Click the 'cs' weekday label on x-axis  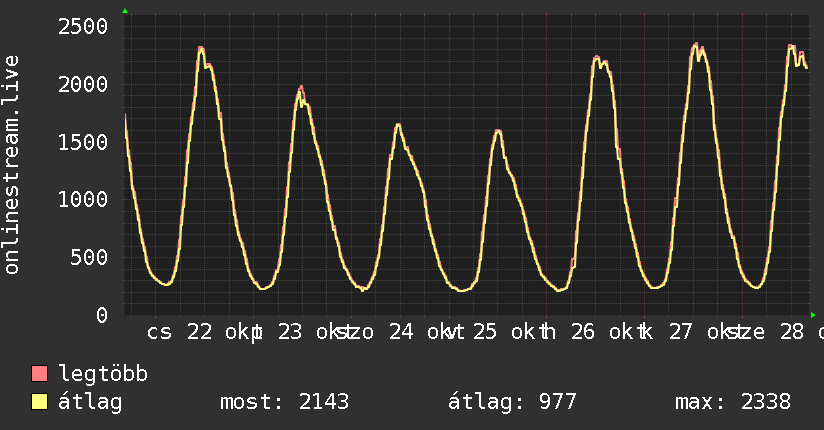coord(159,333)
